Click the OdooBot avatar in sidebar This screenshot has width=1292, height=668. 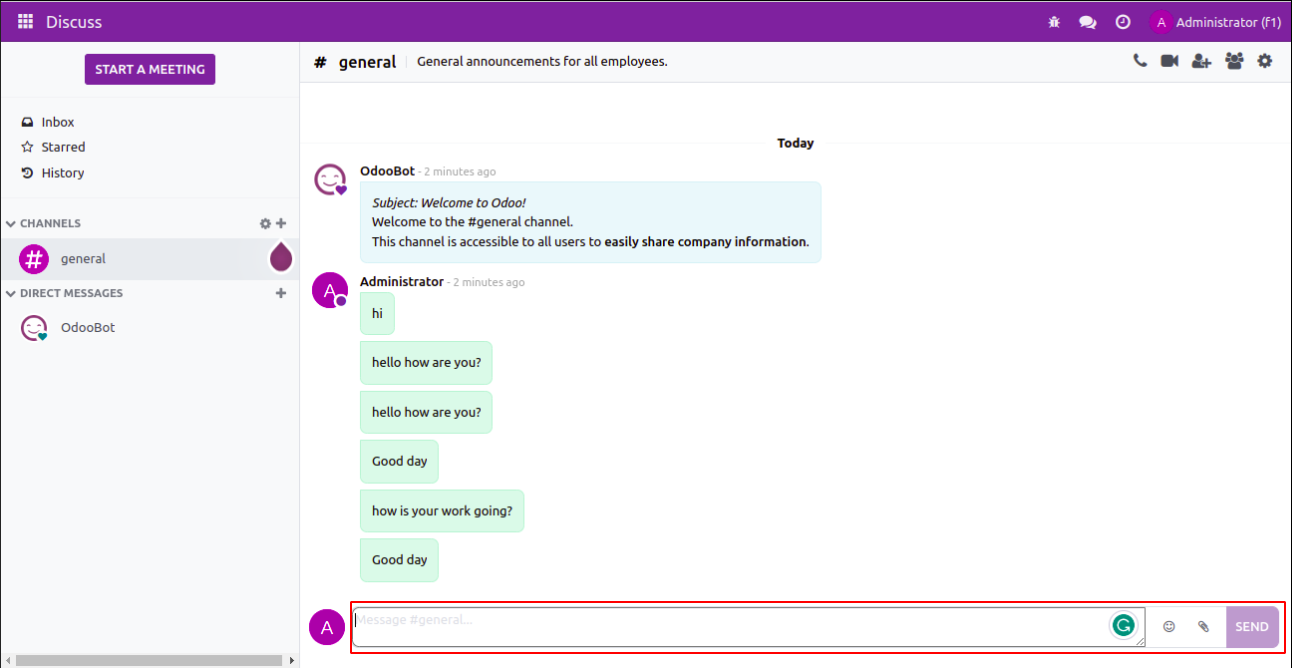(34, 328)
